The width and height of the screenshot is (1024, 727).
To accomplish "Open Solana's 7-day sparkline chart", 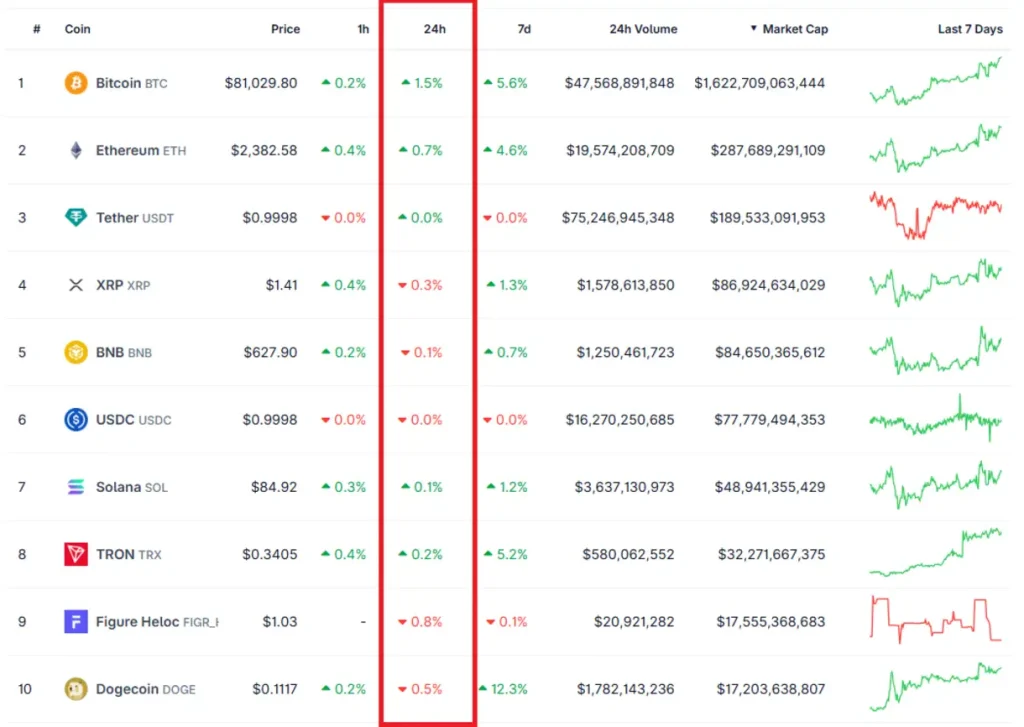I will coord(935,485).
